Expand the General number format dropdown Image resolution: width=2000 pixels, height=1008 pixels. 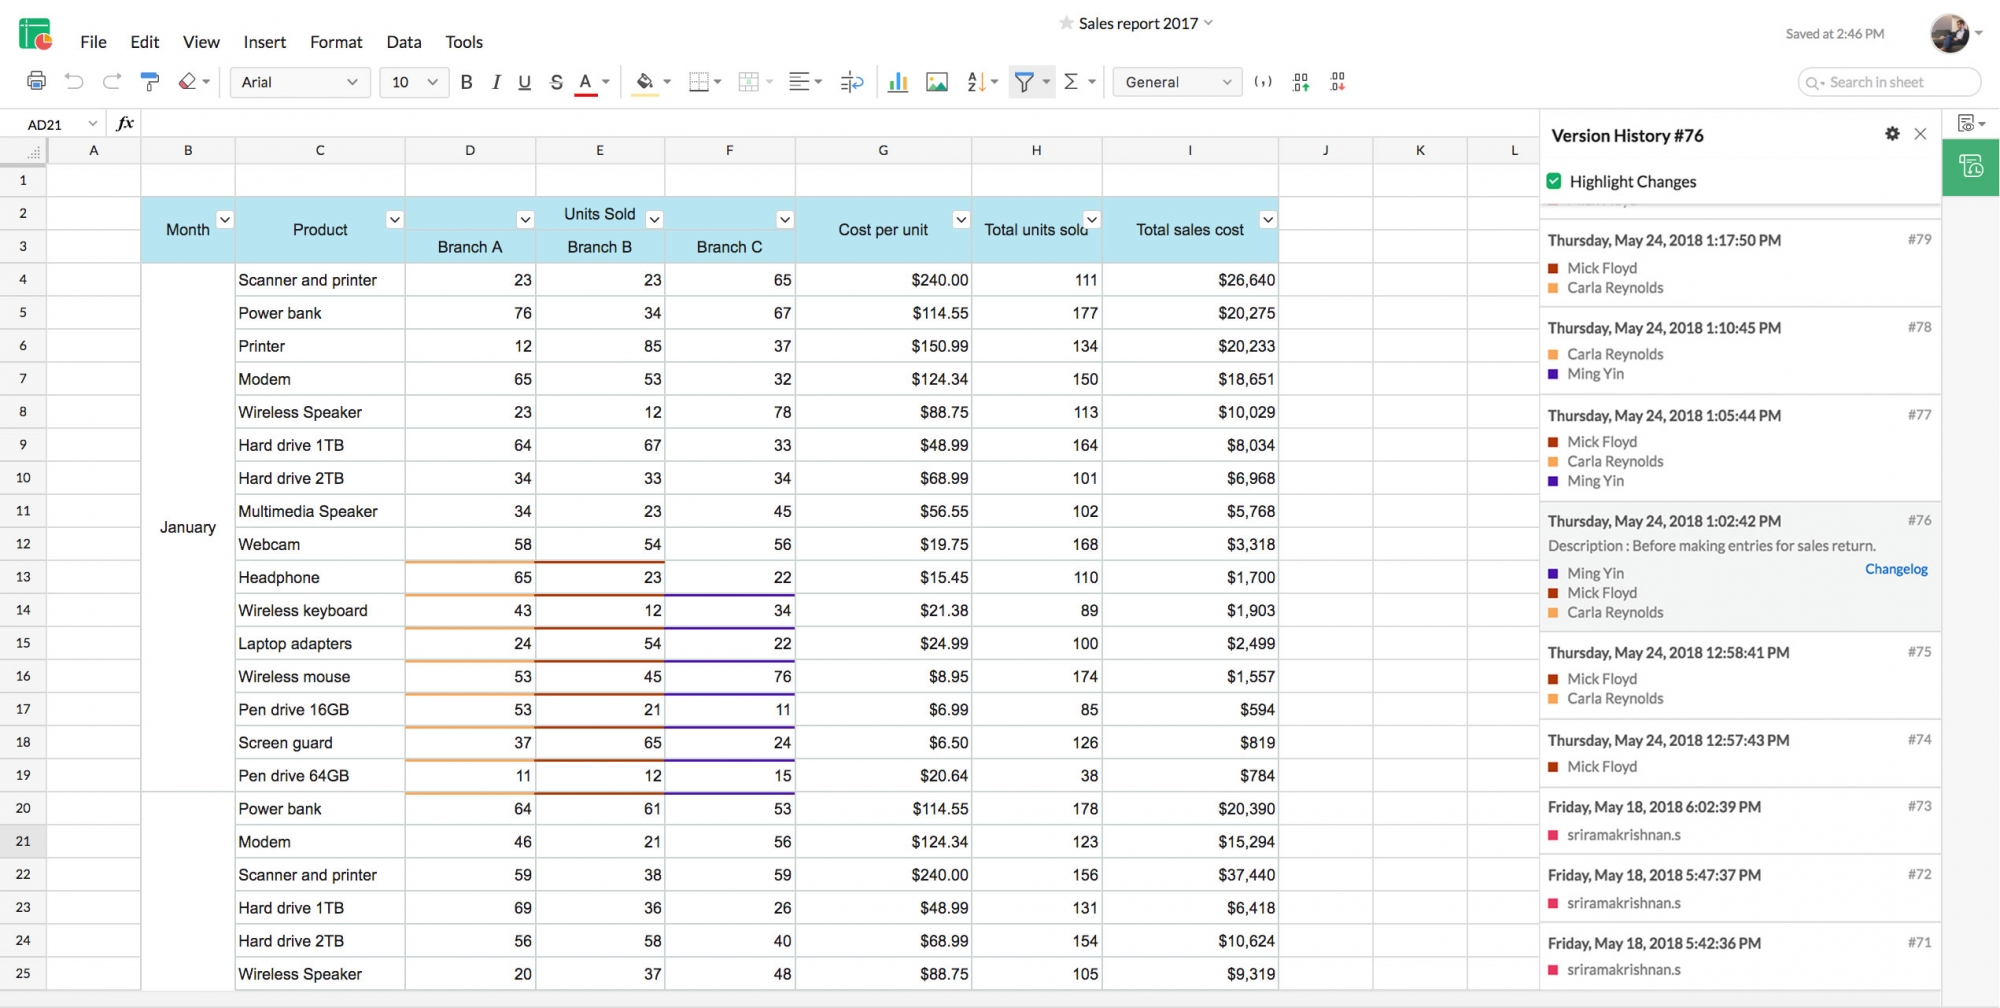pos(1177,82)
